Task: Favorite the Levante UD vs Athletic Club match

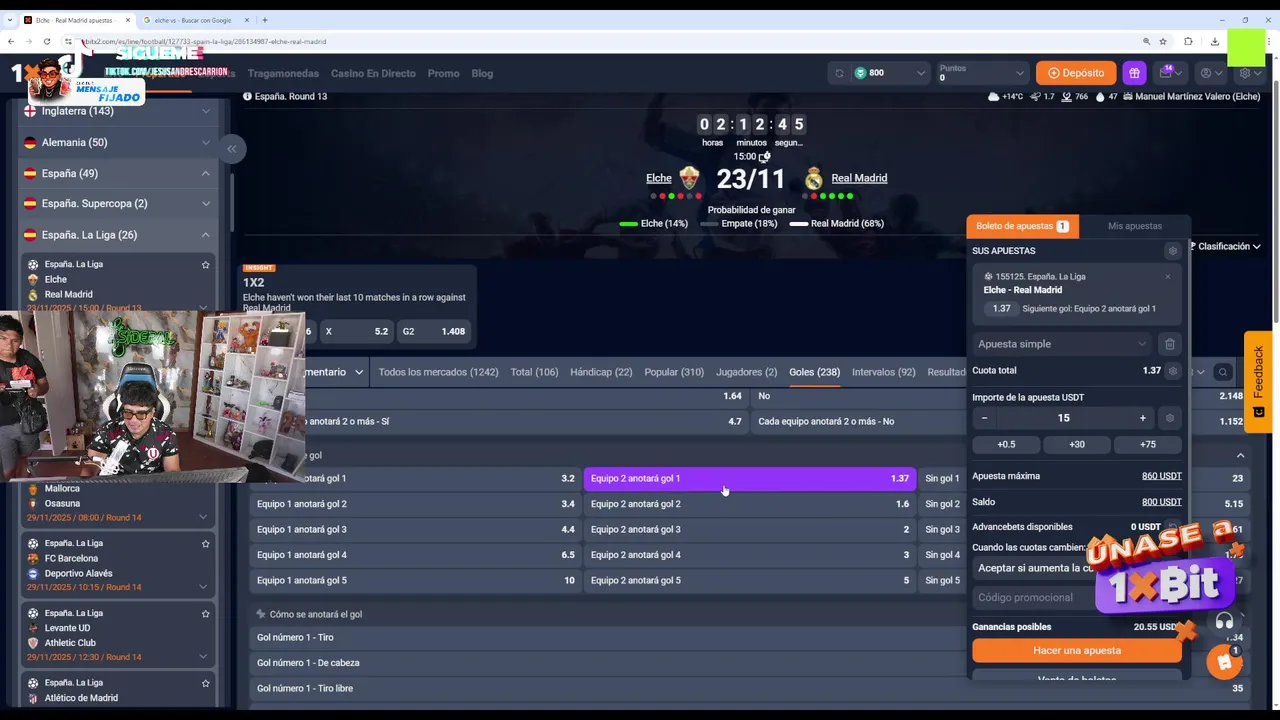Action: point(206,614)
